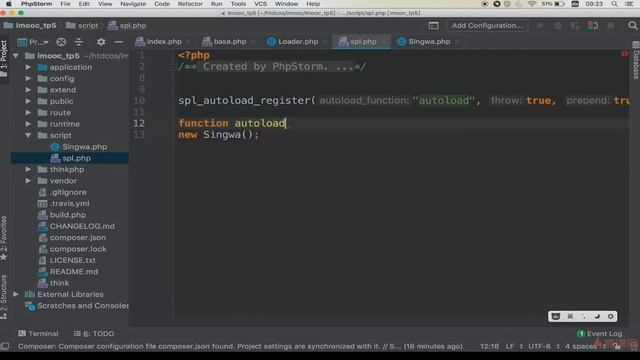
Task: Click the Stop square icon in toolbar
Action: point(611,25)
